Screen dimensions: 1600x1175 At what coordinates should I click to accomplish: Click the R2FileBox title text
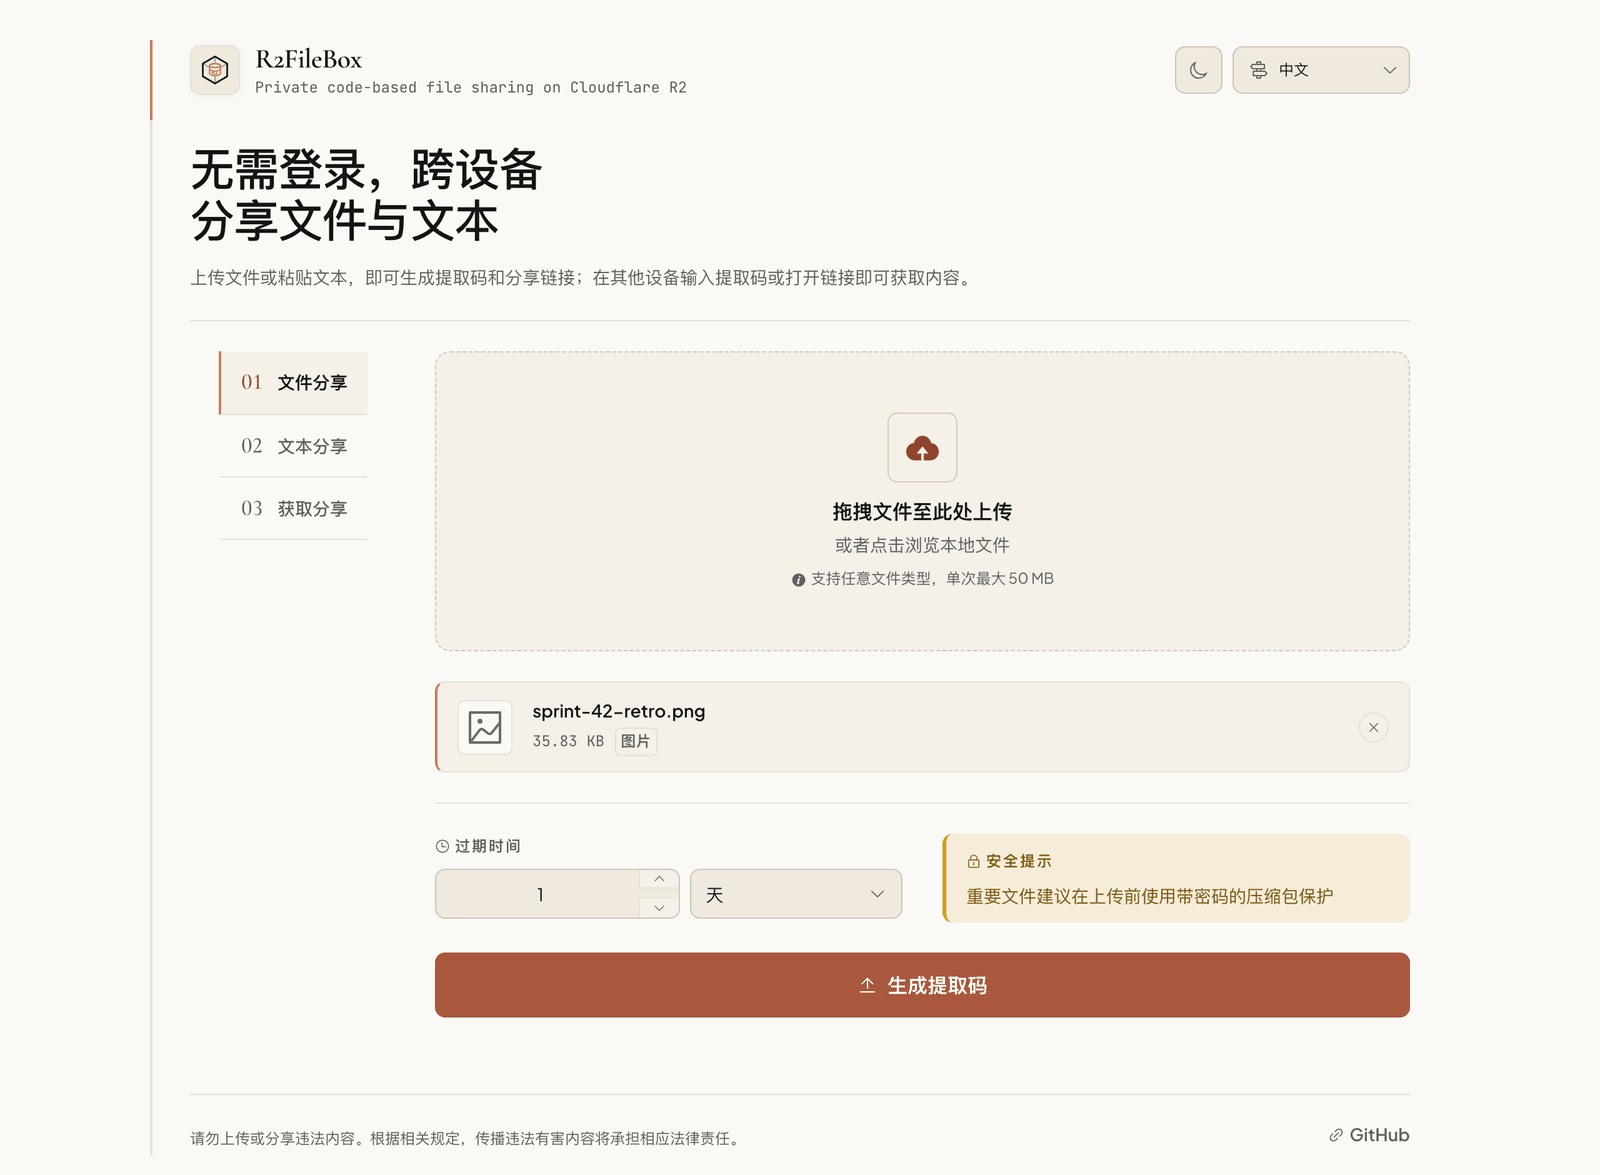coord(308,60)
